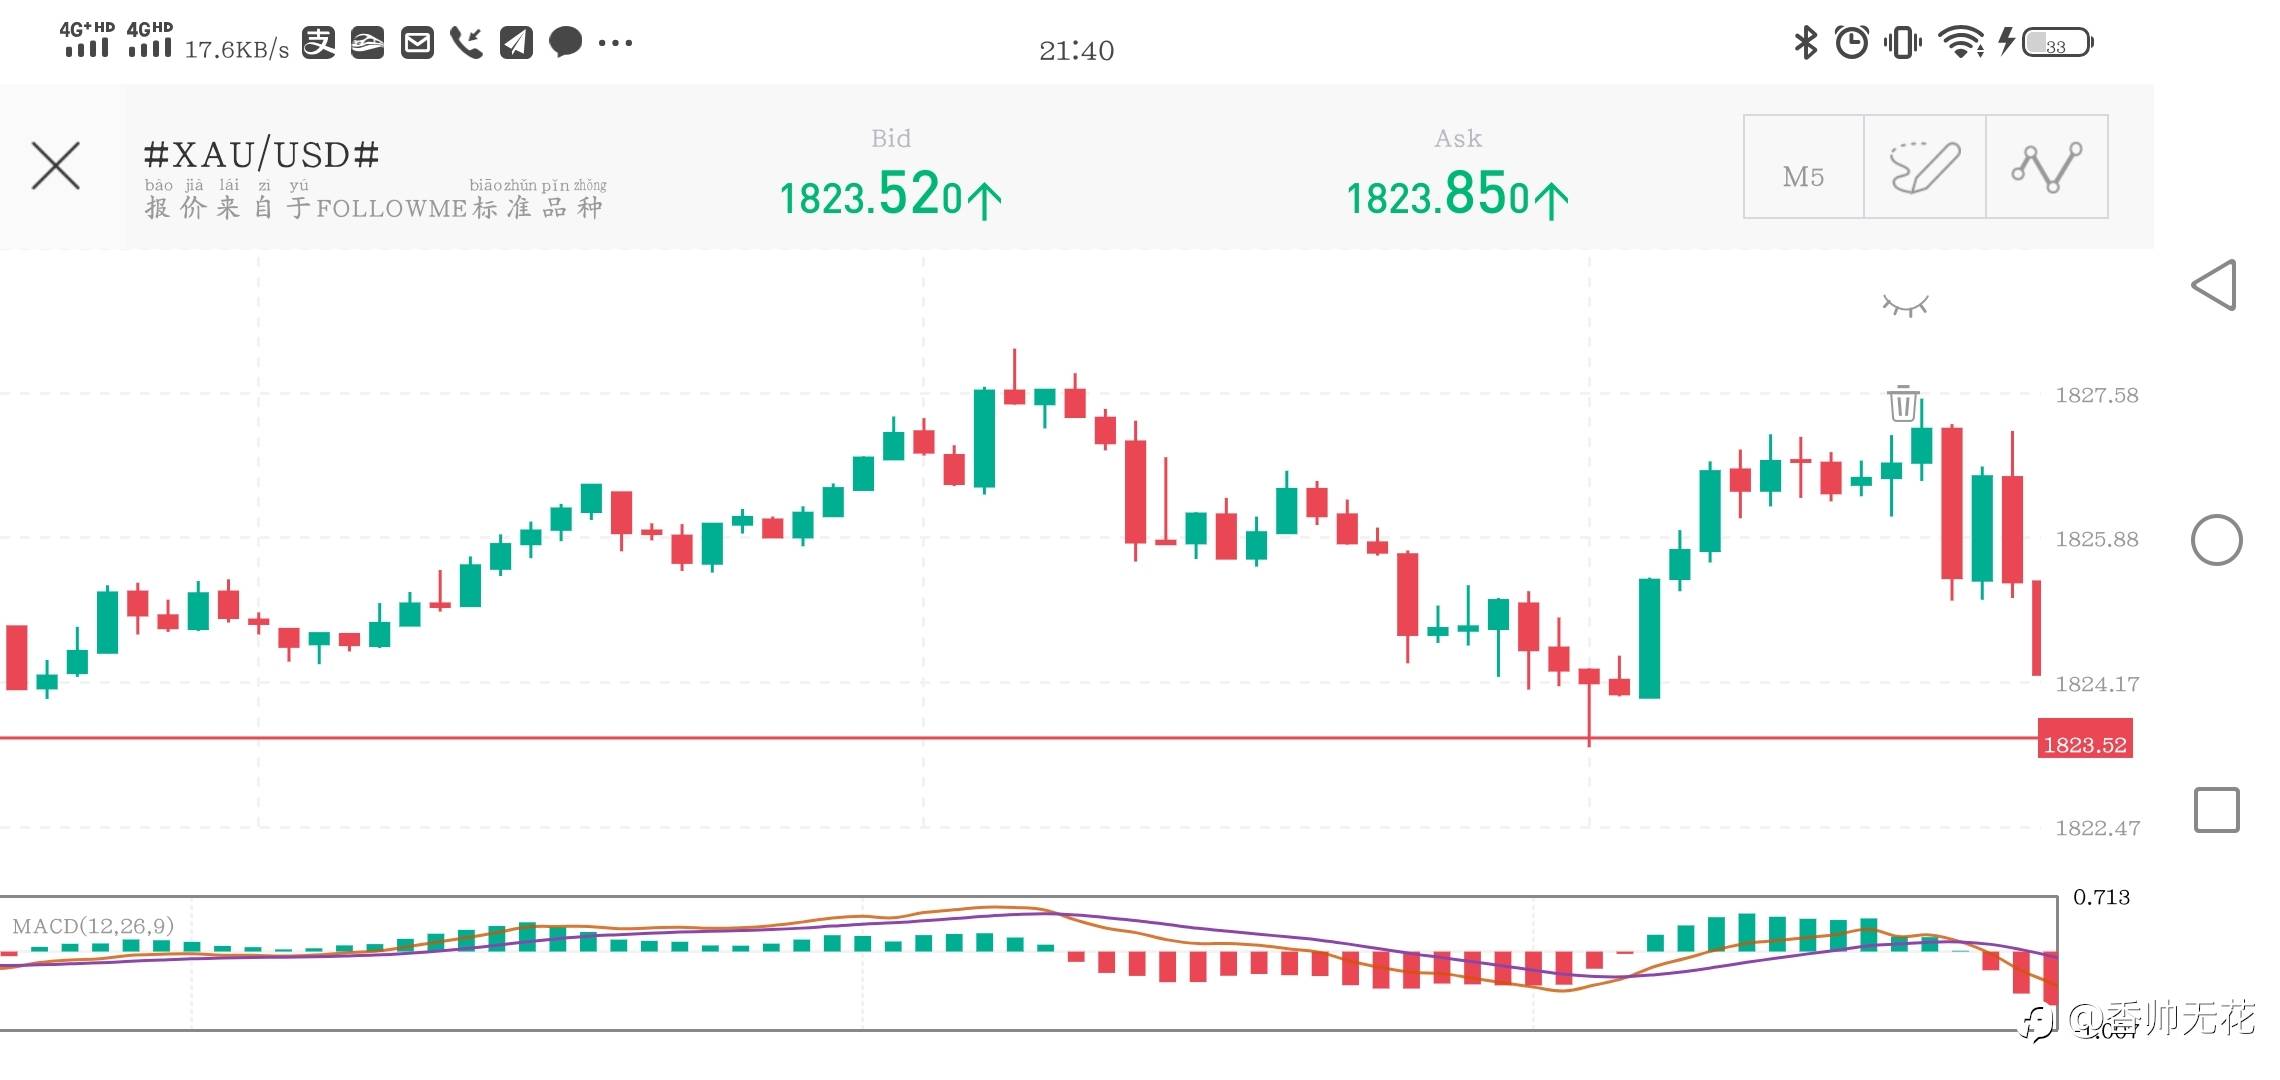Tap the vibrate mode status icon
Screen dimensions: 2280x1080
point(1903,42)
